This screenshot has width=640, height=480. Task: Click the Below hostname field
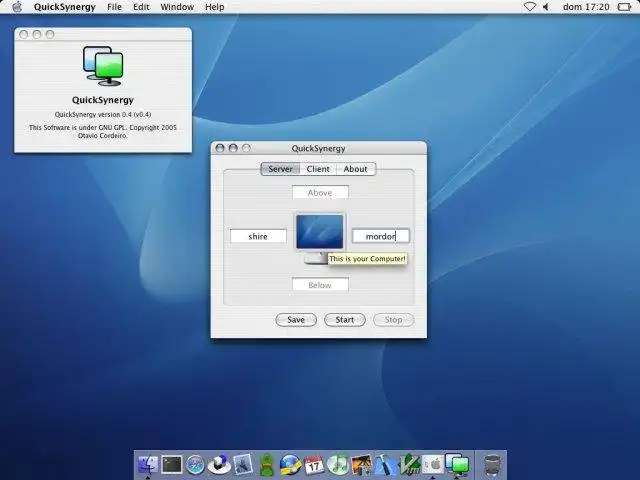click(x=320, y=285)
